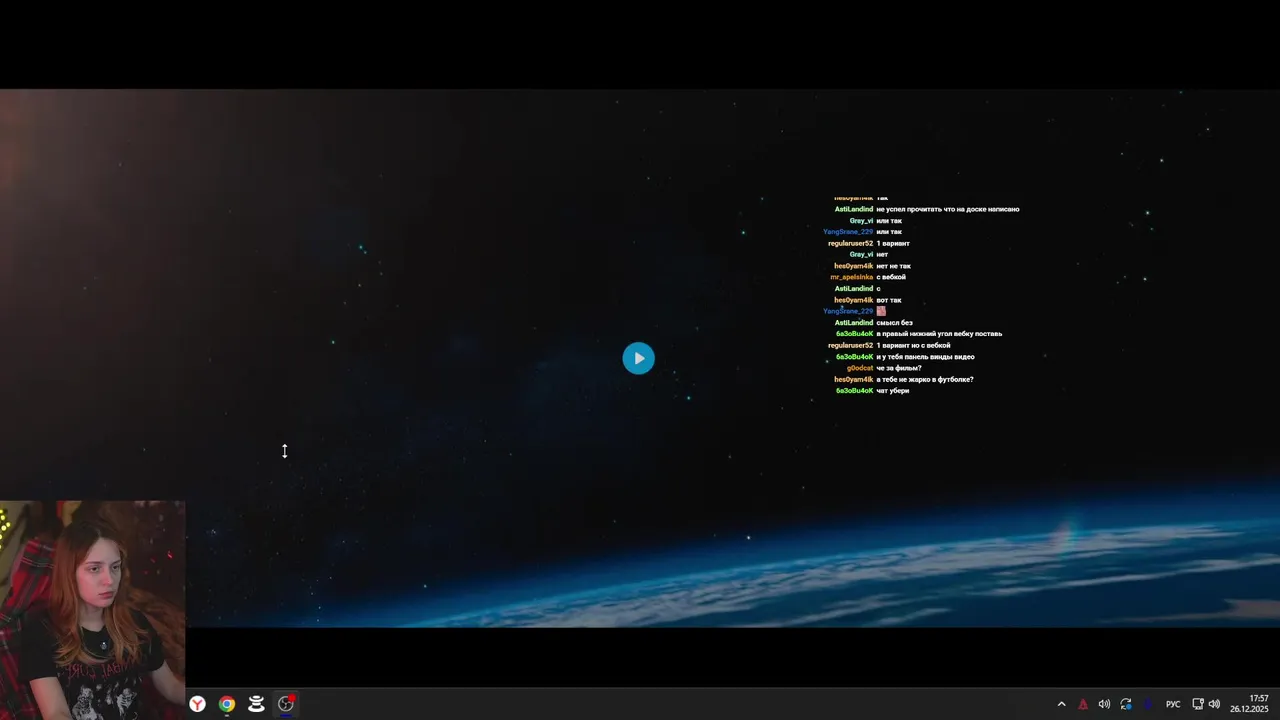Click chat message "не успел прочитать что на доске написано"
Image resolution: width=1280 pixels, height=720 pixels.
pyautogui.click(x=947, y=209)
